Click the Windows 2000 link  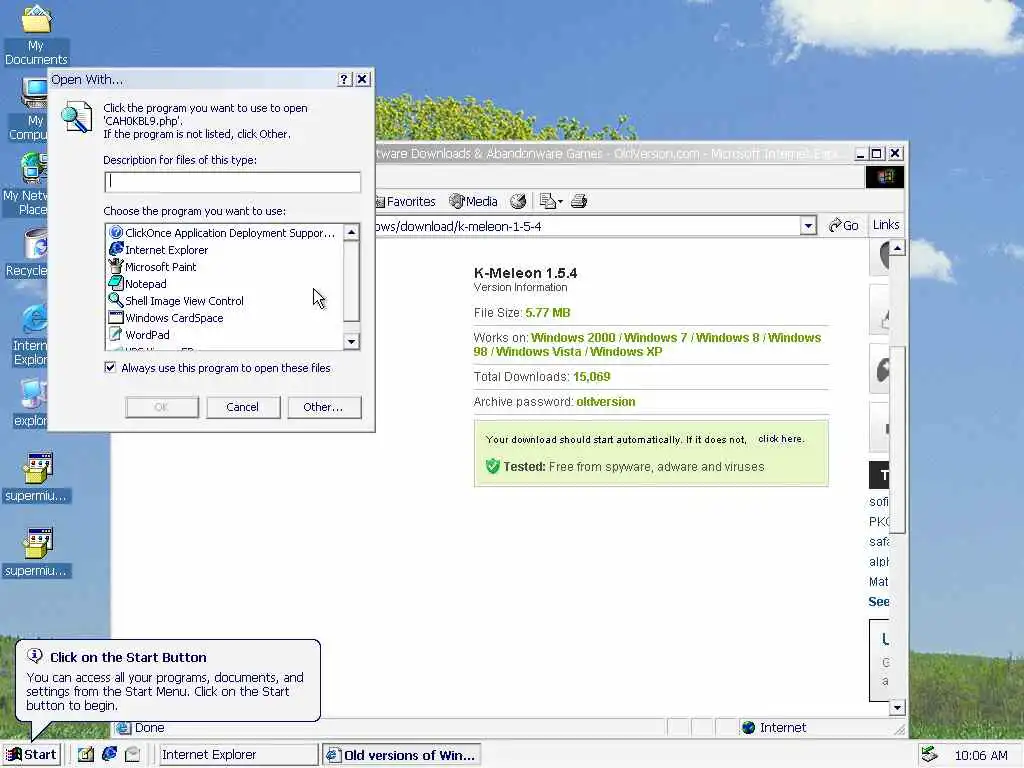tap(573, 338)
